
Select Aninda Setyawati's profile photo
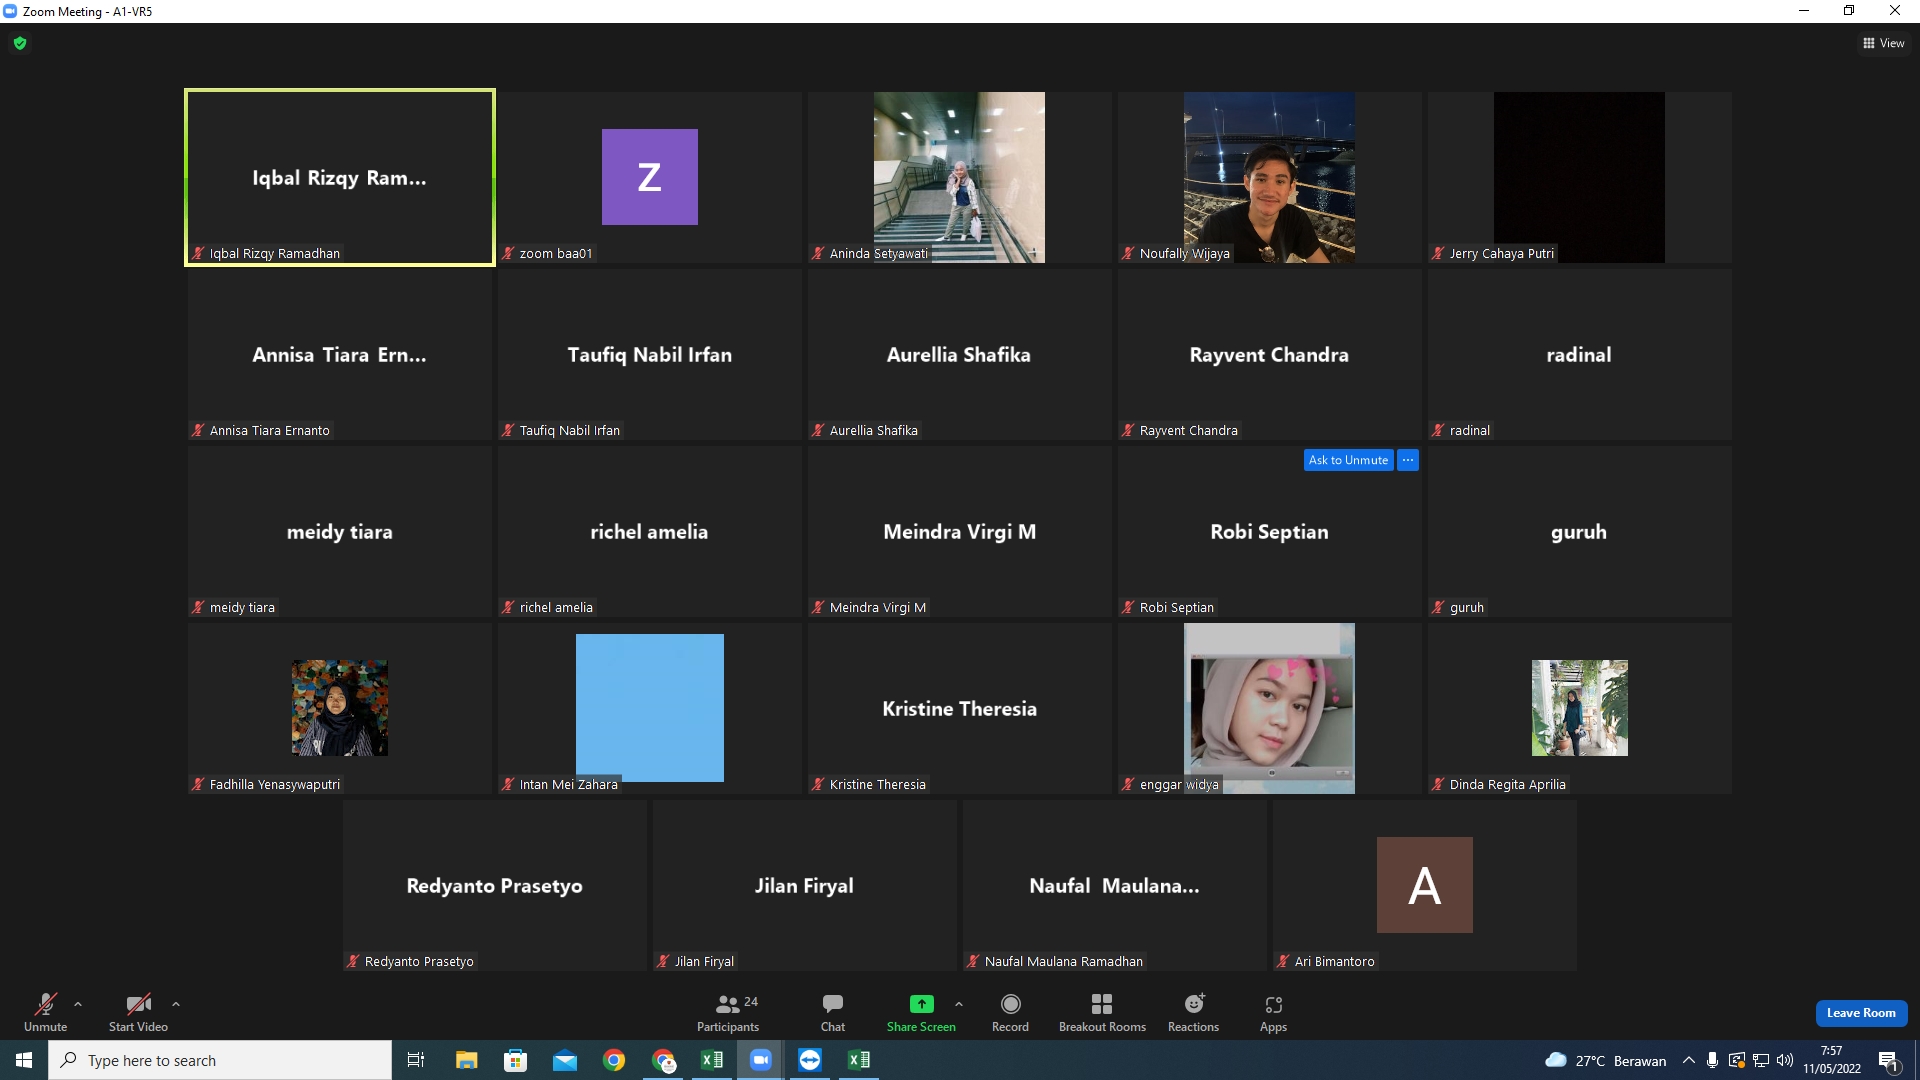(959, 177)
